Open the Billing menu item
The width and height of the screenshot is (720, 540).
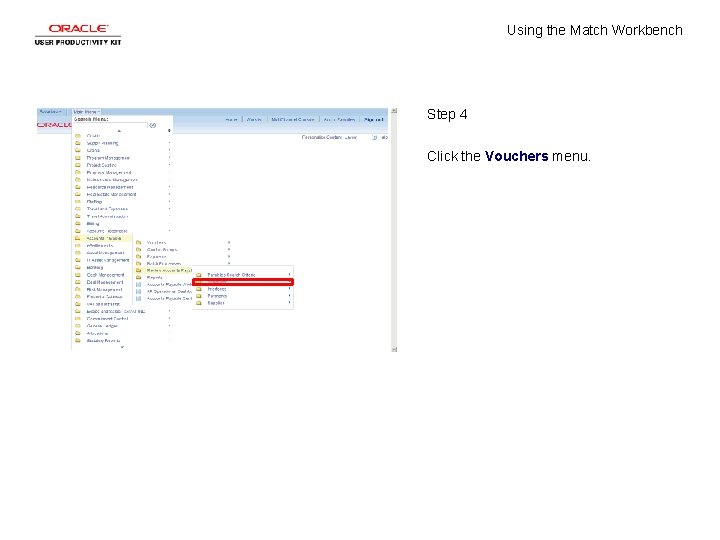(93, 224)
